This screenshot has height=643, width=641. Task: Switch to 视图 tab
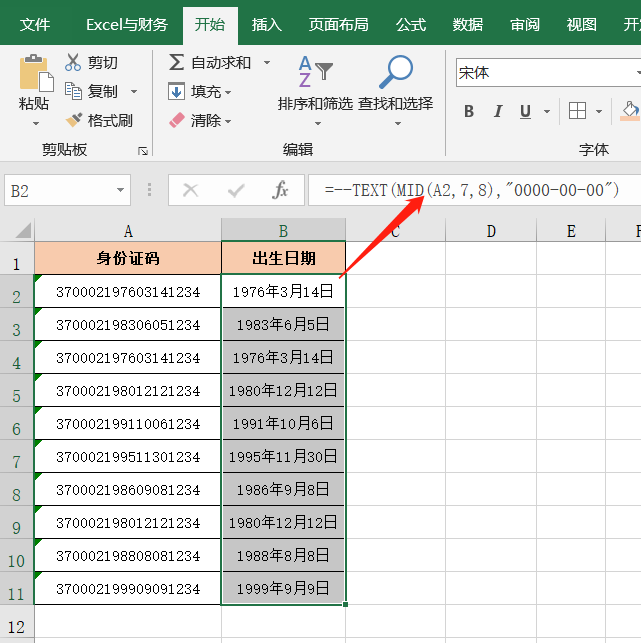(582, 25)
